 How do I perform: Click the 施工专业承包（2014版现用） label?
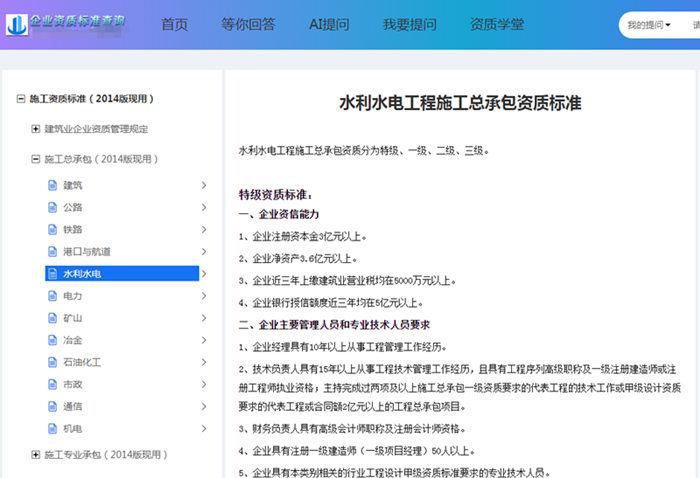(106, 454)
